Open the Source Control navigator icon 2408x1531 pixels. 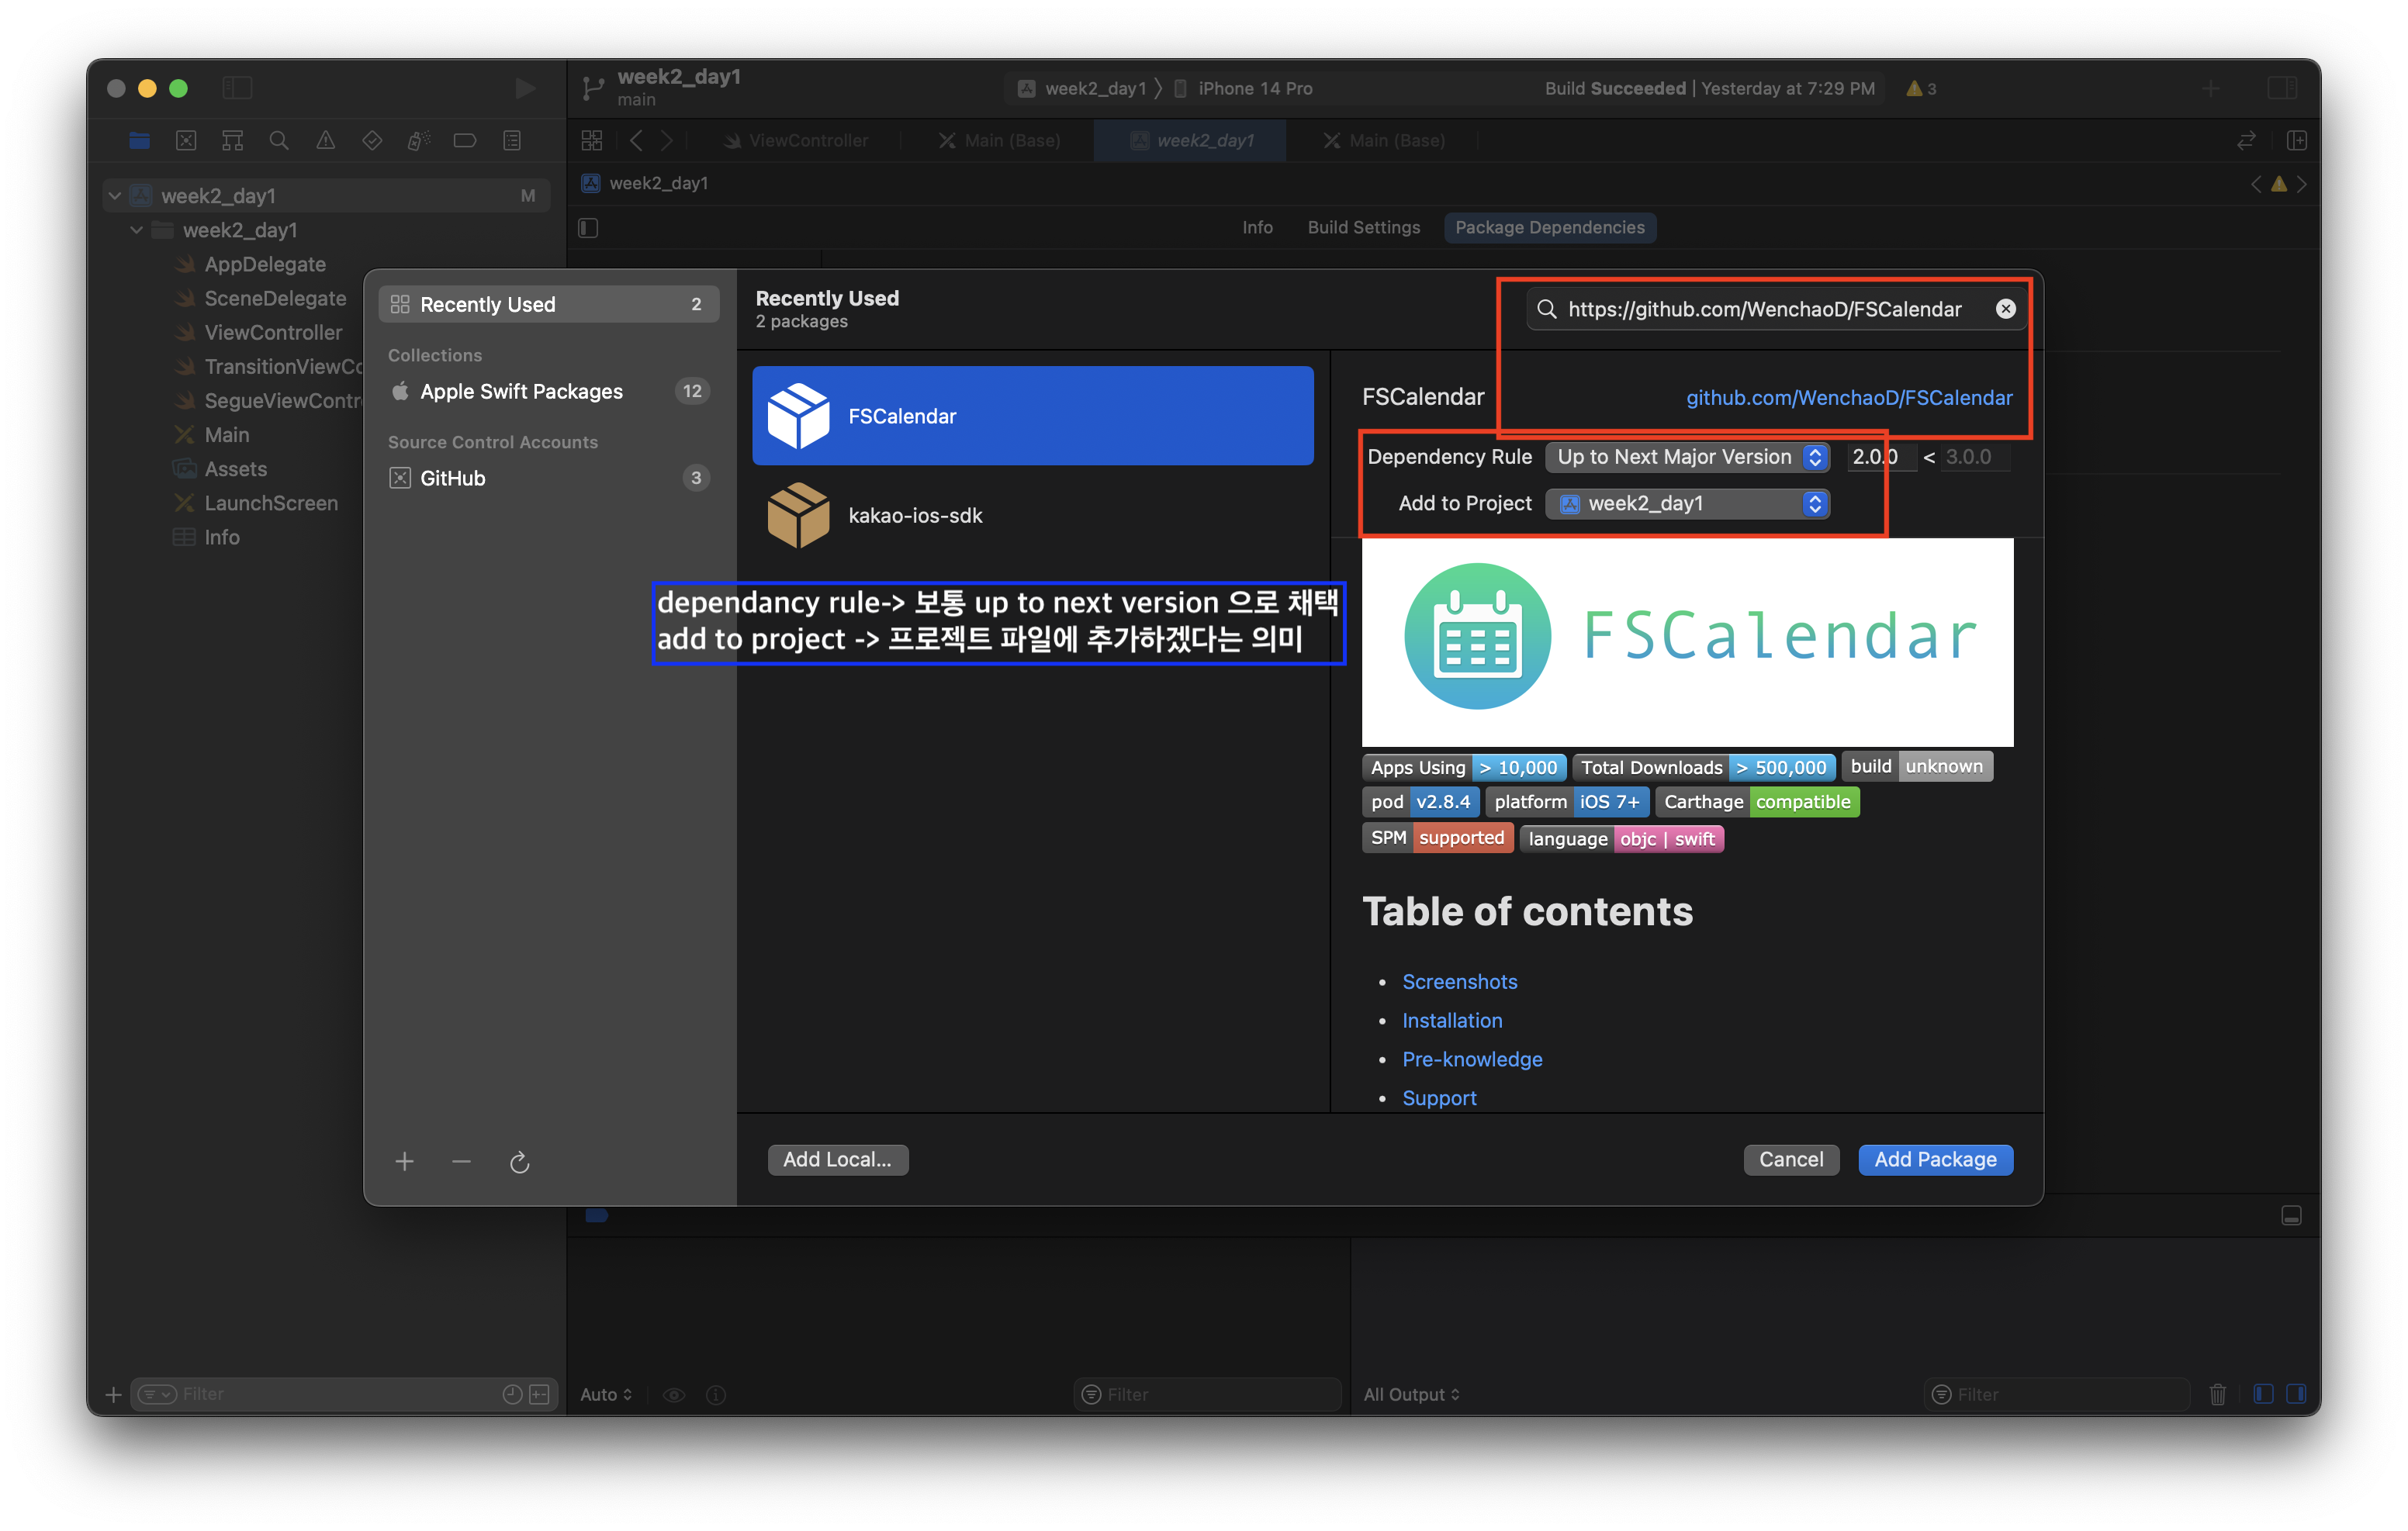pos(186,141)
